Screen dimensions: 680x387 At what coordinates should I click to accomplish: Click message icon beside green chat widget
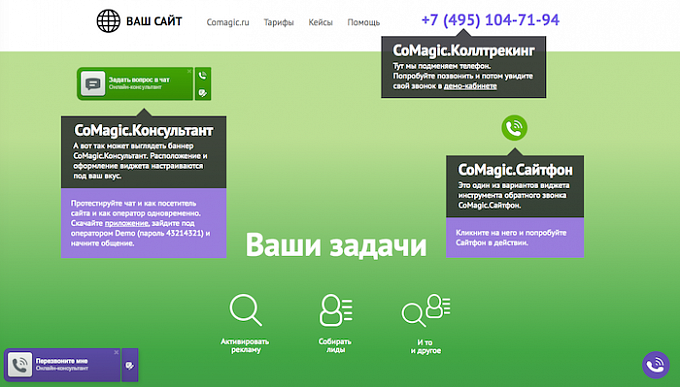point(203,92)
